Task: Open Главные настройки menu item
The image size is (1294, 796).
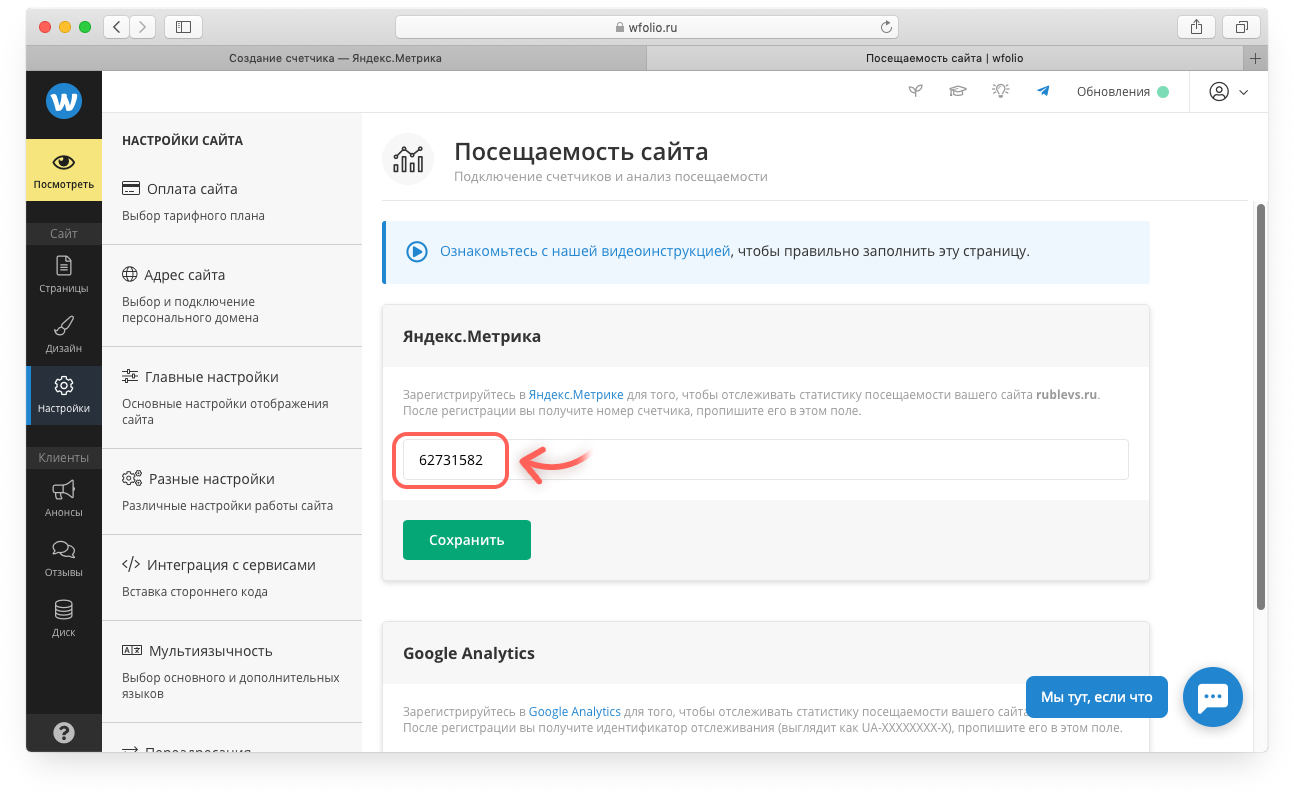Action: click(232, 397)
